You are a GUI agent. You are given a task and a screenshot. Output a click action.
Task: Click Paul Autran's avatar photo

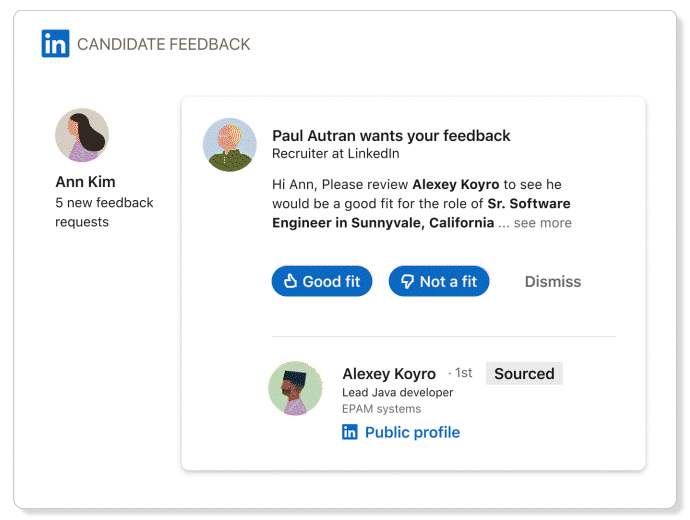(229, 145)
